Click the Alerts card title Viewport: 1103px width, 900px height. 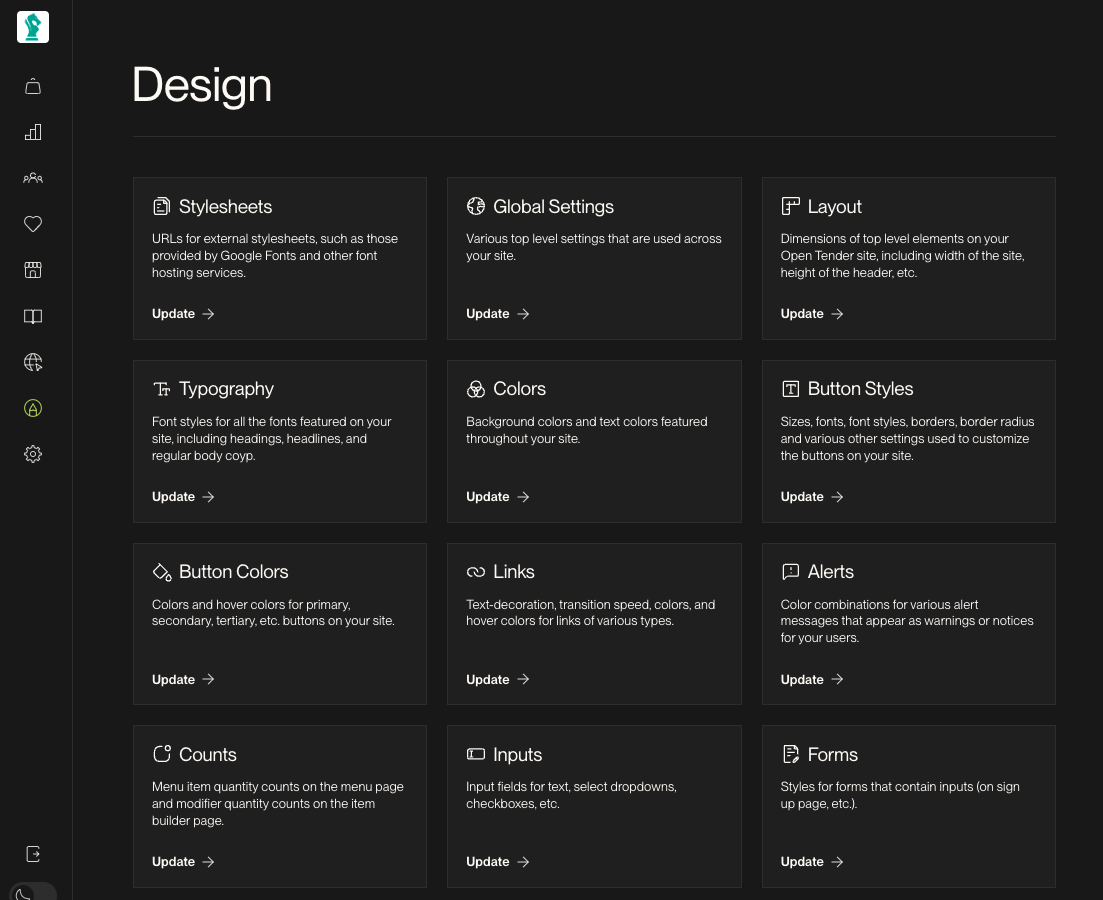tap(830, 572)
